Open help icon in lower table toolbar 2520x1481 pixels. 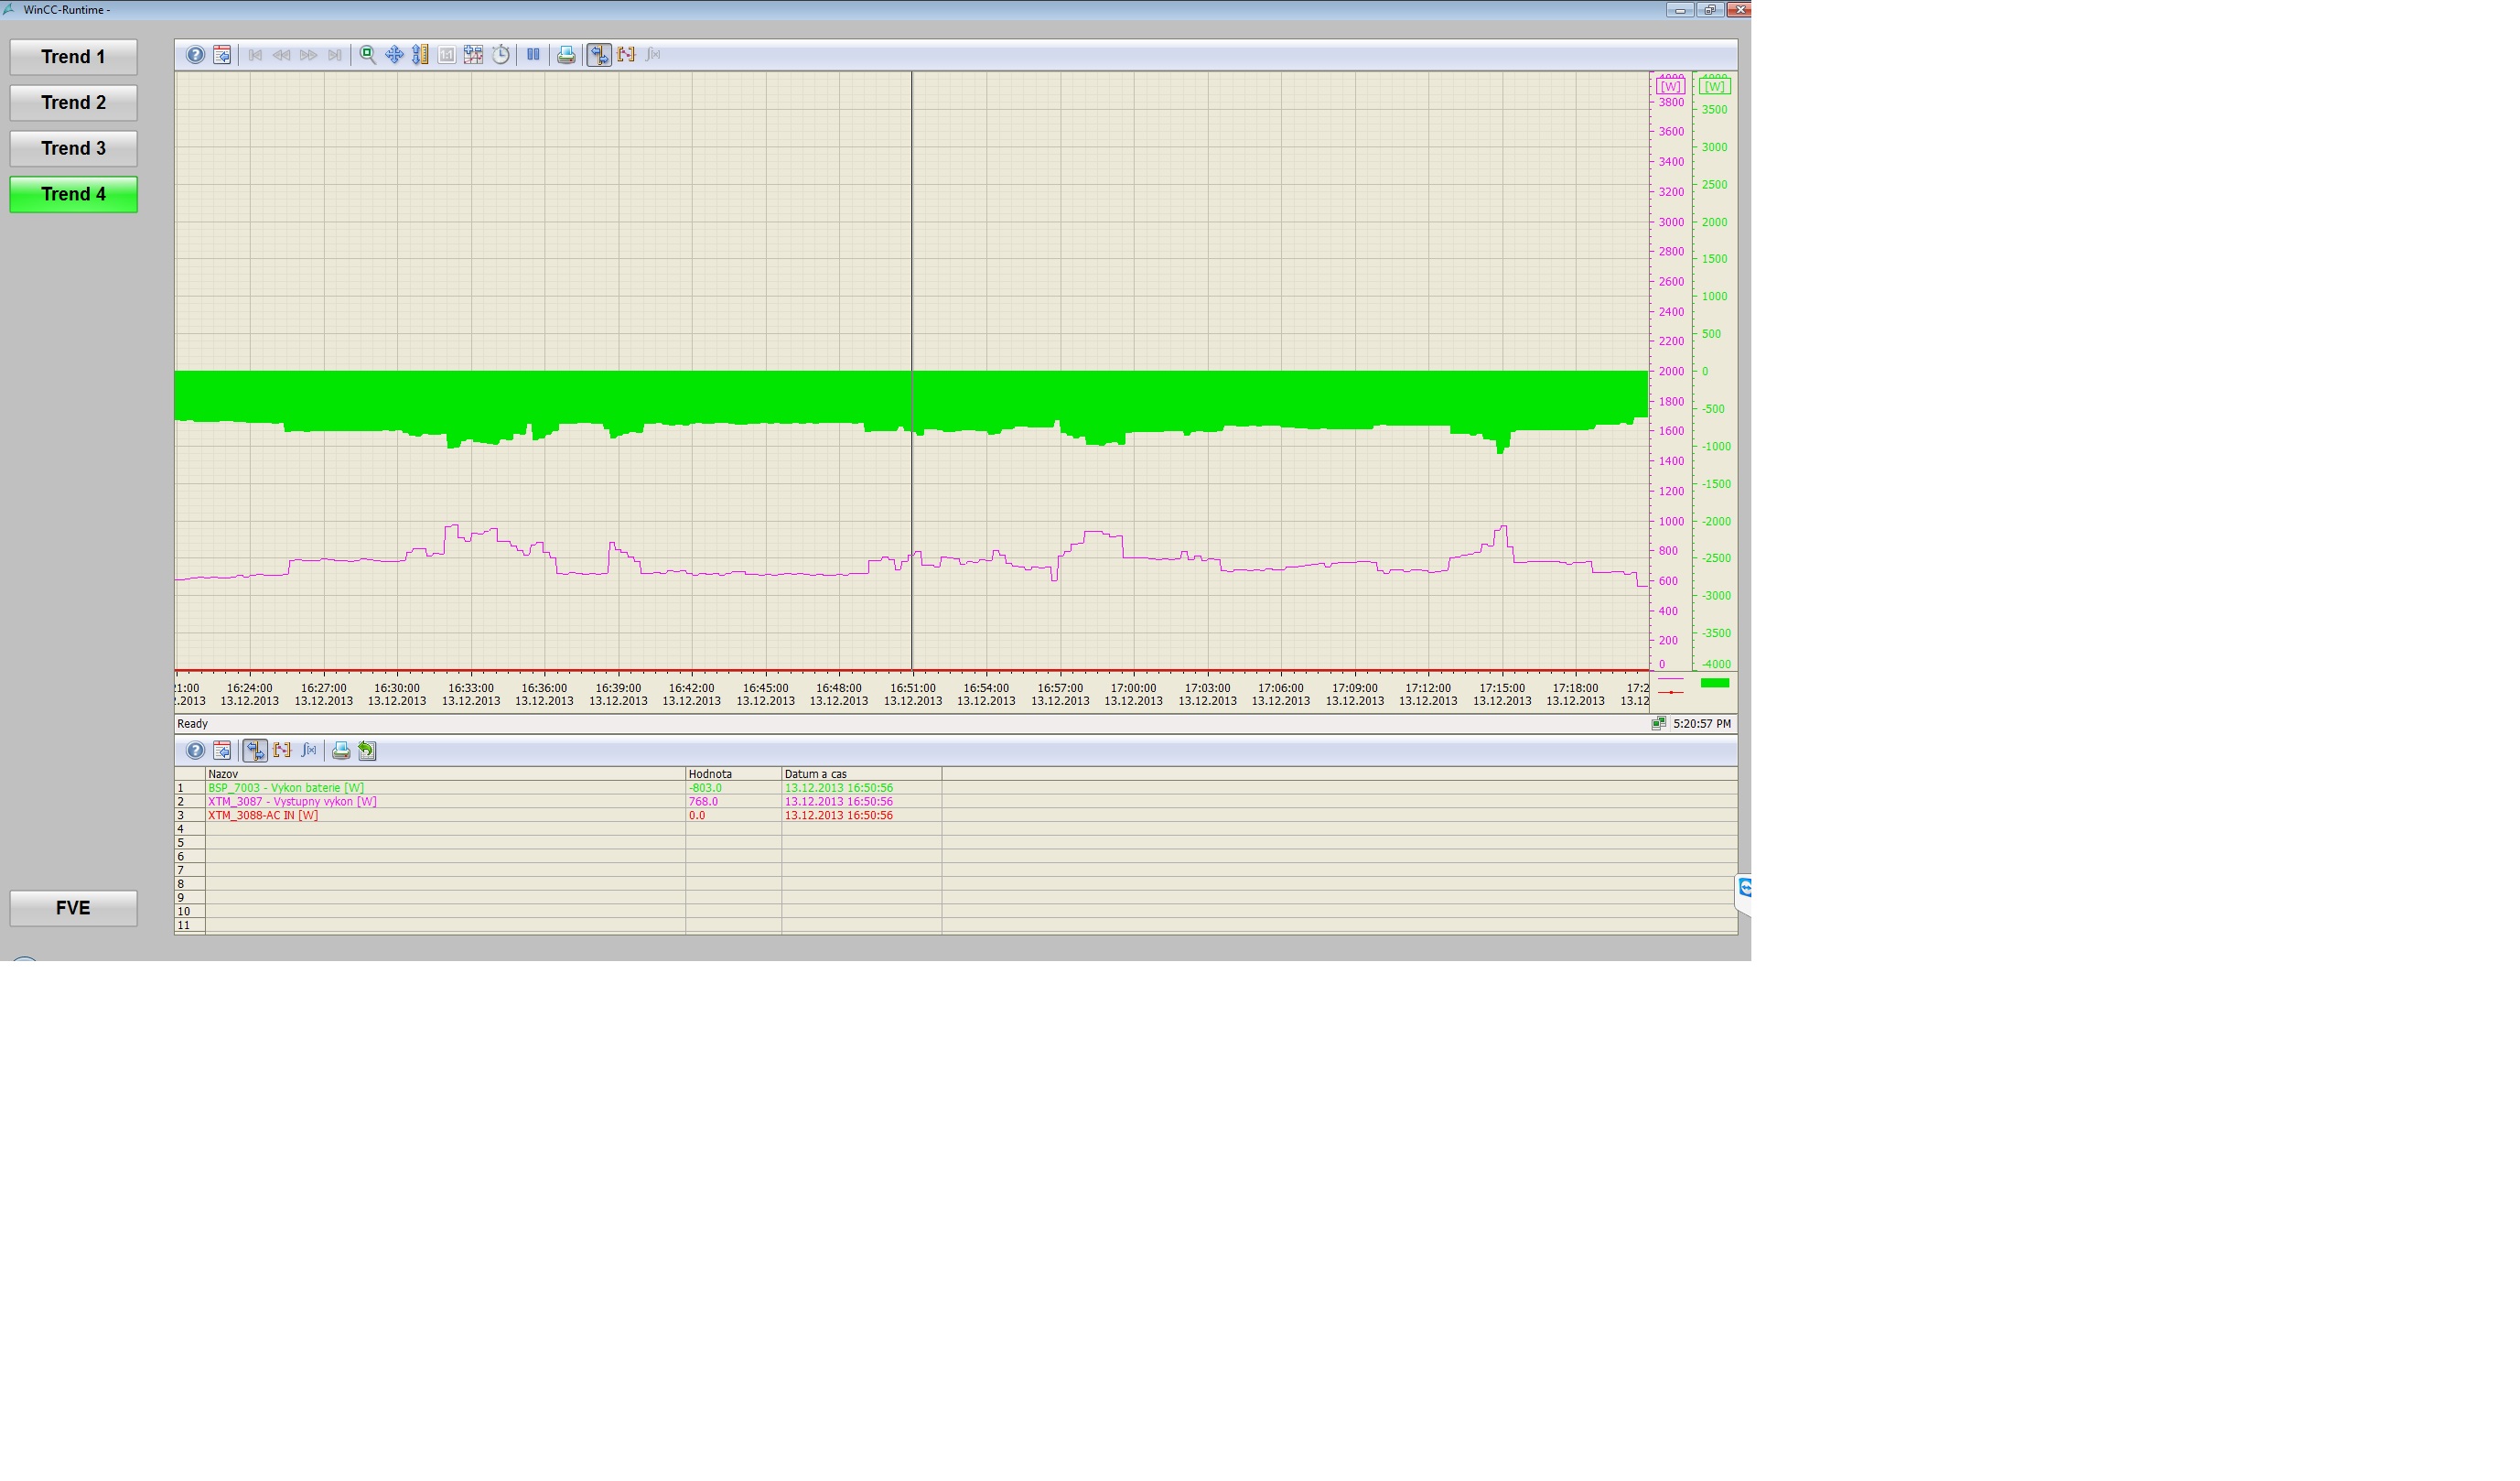(195, 750)
